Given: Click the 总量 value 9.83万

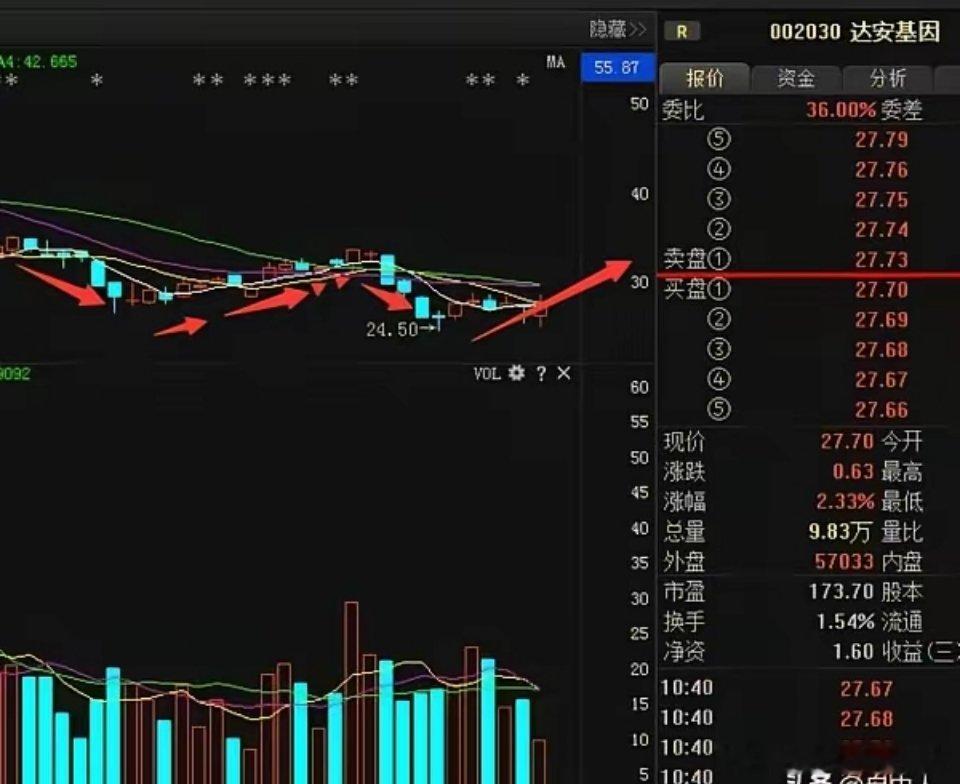Looking at the screenshot, I should pyautogui.click(x=839, y=531).
